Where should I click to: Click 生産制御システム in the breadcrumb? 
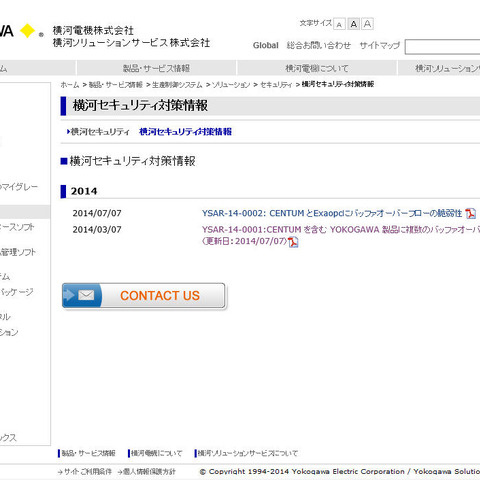177,85
